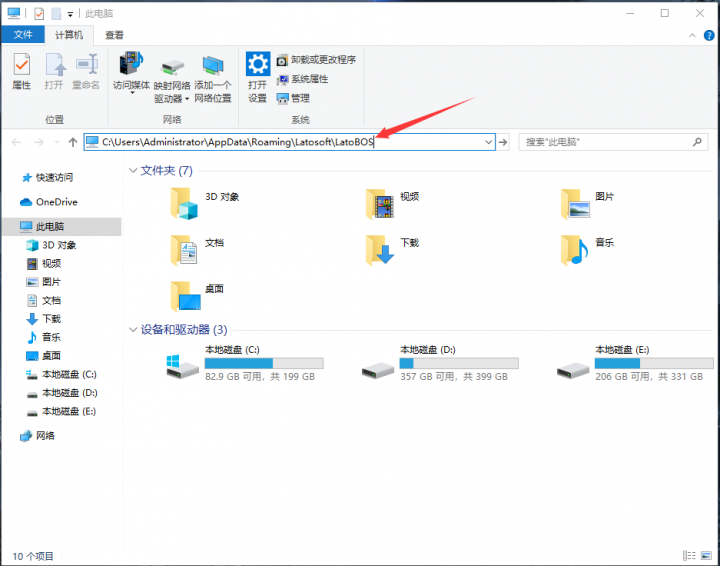Open the help question mark icon
This screenshot has width=720, height=566.
pyautogui.click(x=709, y=35)
